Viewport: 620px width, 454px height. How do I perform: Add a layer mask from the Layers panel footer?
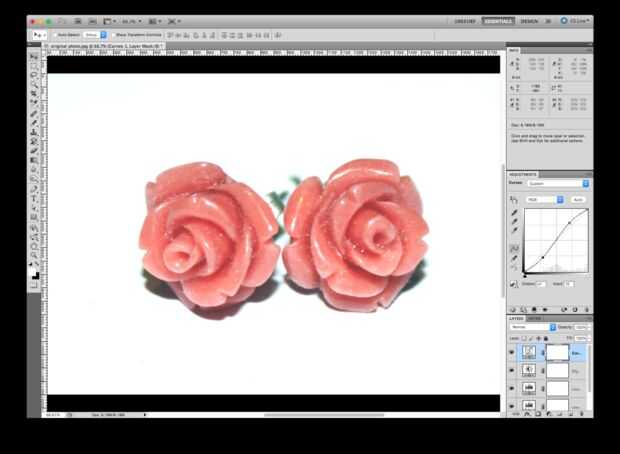click(x=538, y=414)
